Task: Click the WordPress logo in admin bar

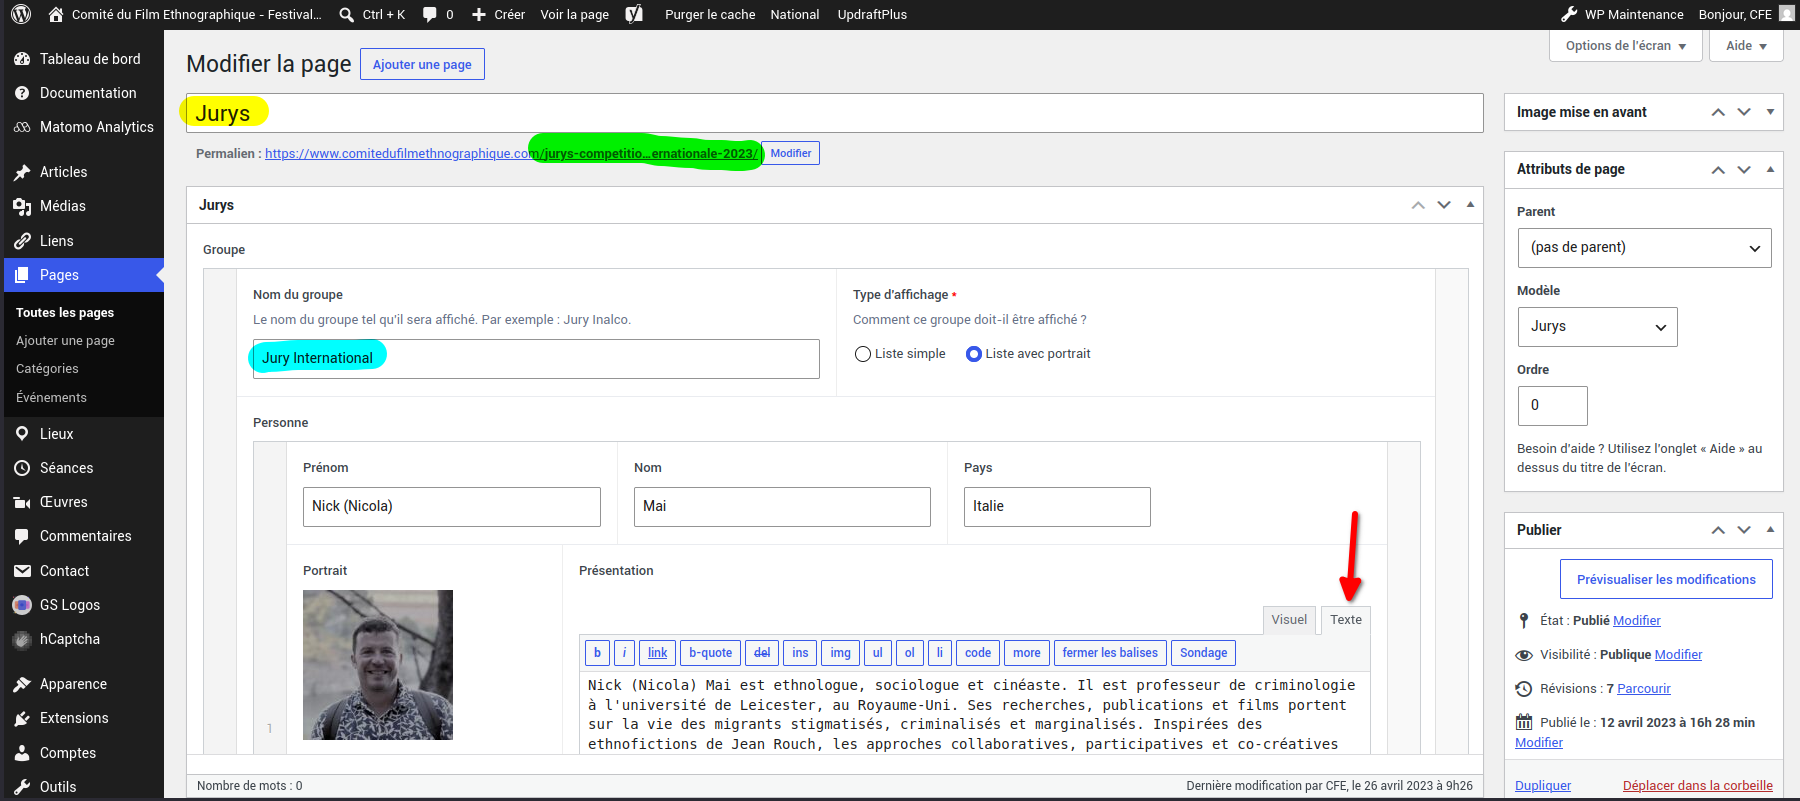Action: (21, 14)
